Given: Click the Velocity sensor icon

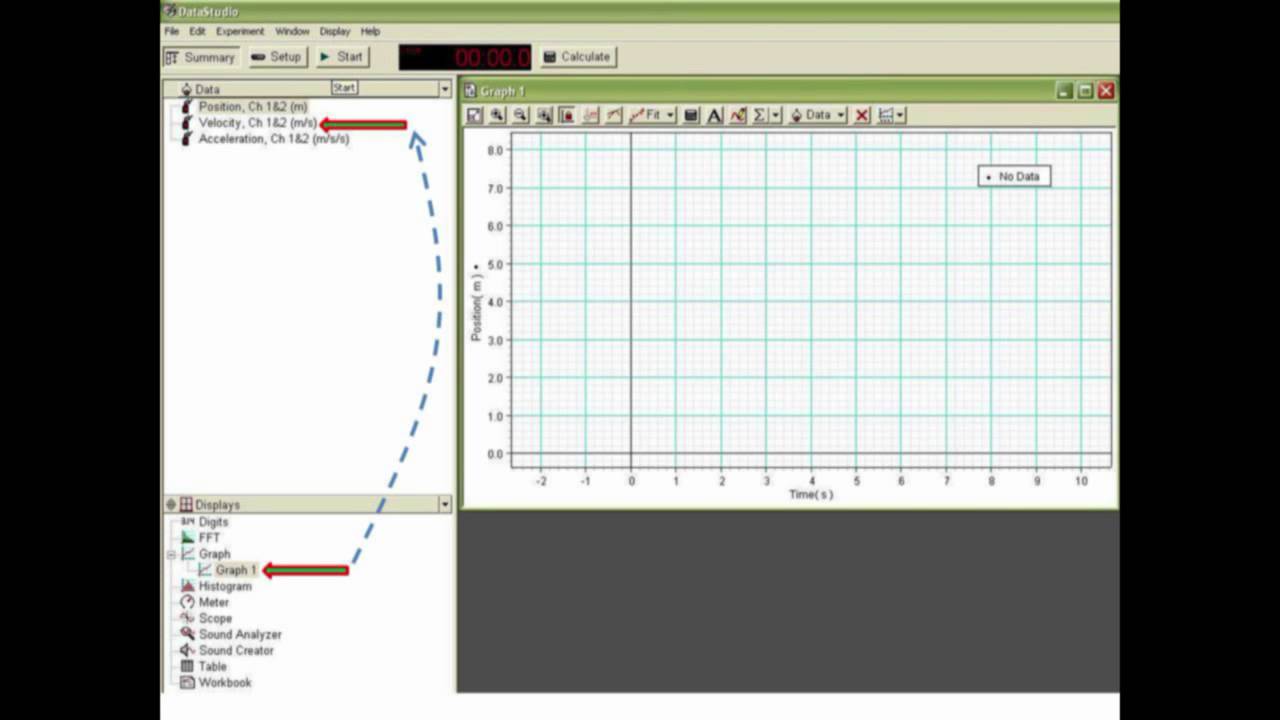Looking at the screenshot, I should [186, 123].
